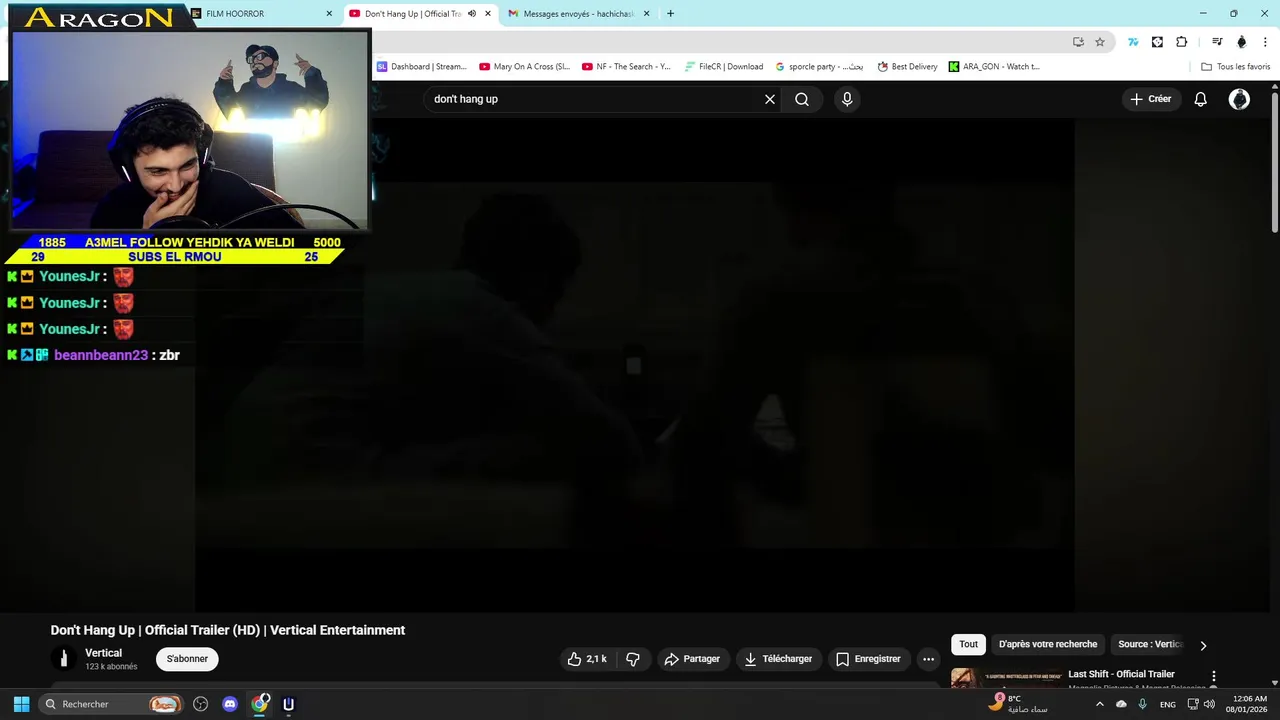Open Chrome from the taskbar

[260, 704]
